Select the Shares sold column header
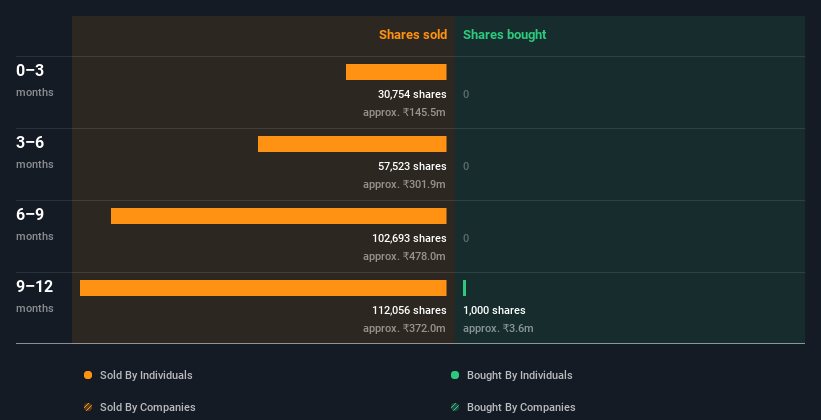The height and width of the screenshot is (420, 821). [x=412, y=35]
